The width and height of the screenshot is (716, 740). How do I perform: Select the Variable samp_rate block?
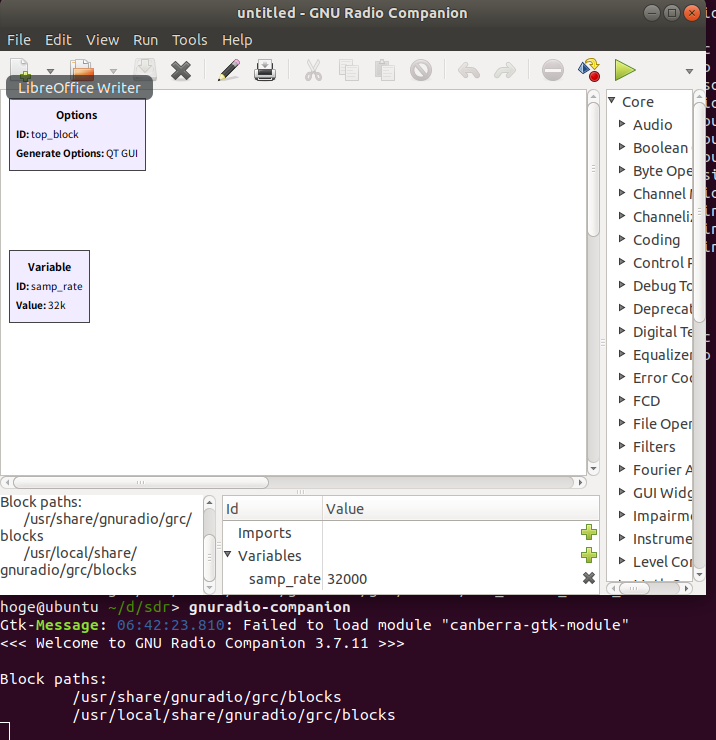(x=50, y=286)
